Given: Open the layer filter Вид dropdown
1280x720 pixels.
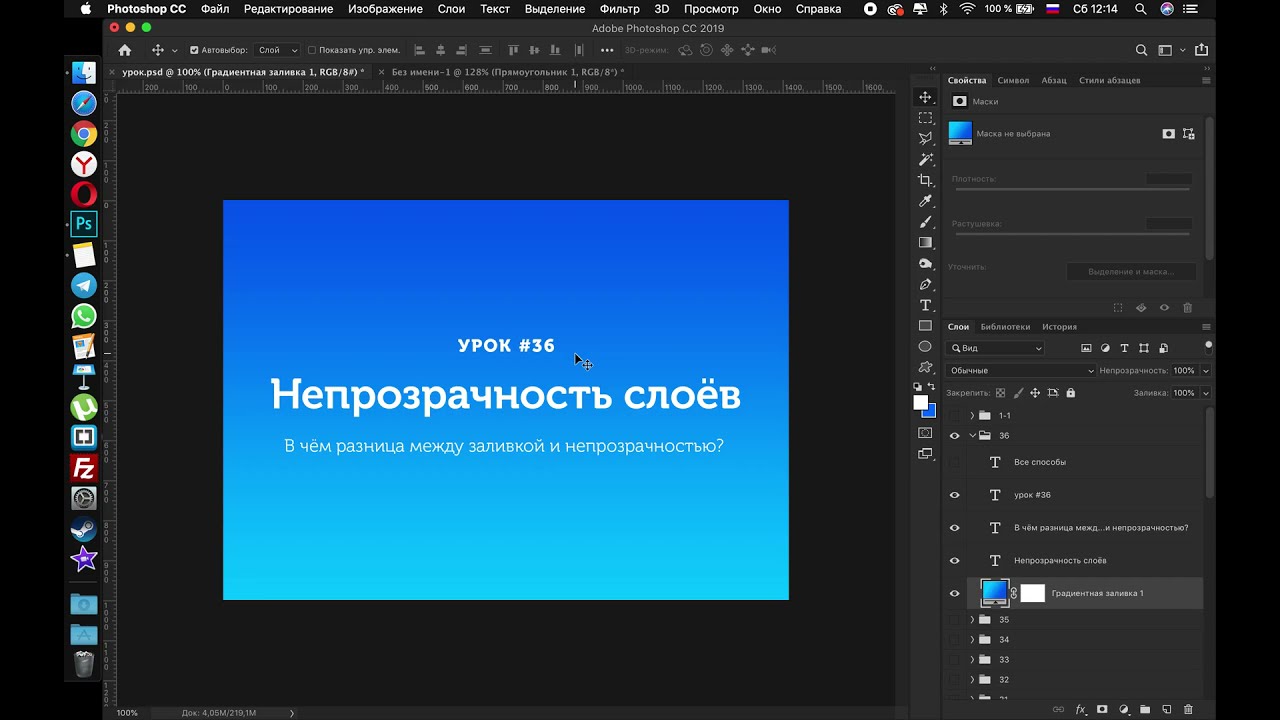Looking at the screenshot, I should click(995, 348).
